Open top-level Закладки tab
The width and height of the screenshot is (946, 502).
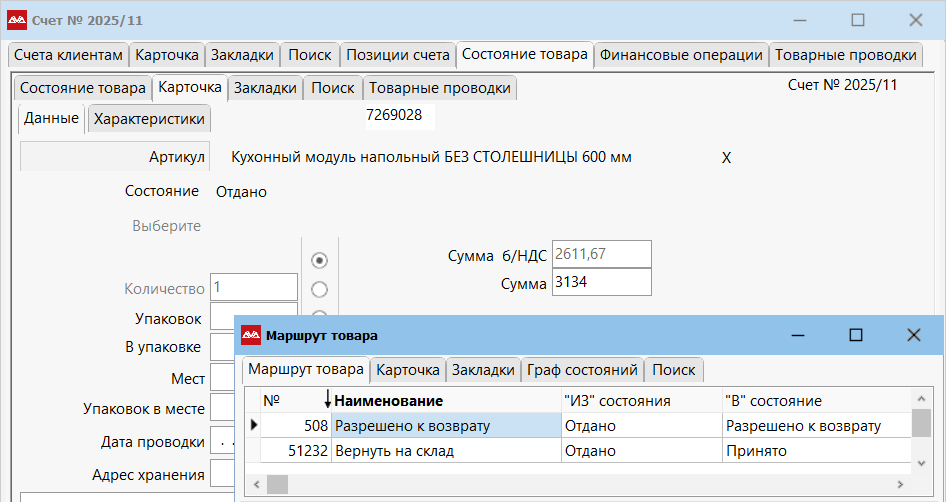(x=243, y=55)
